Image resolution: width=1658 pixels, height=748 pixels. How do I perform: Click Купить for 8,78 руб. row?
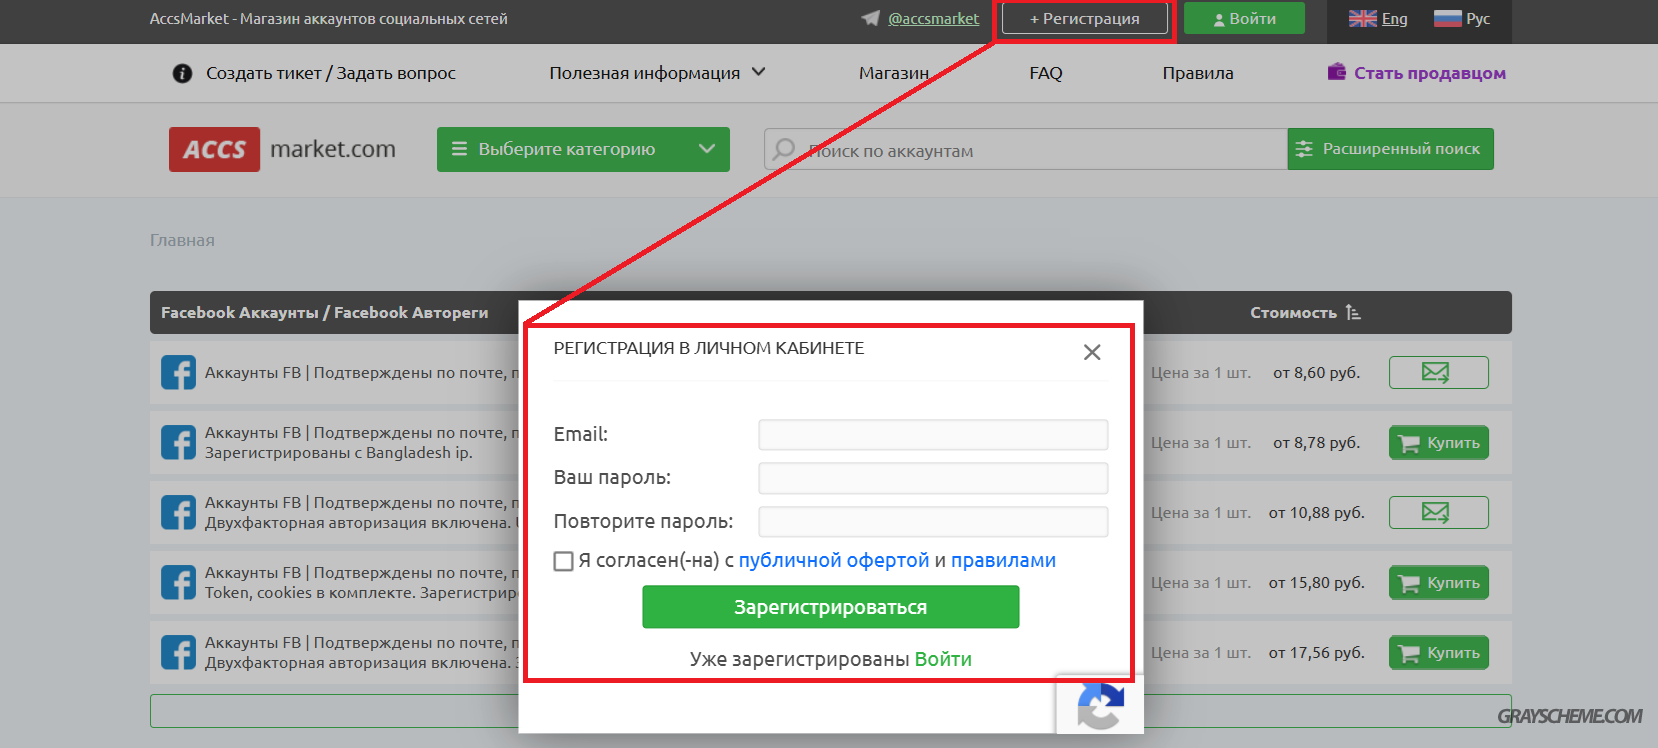point(1438,443)
